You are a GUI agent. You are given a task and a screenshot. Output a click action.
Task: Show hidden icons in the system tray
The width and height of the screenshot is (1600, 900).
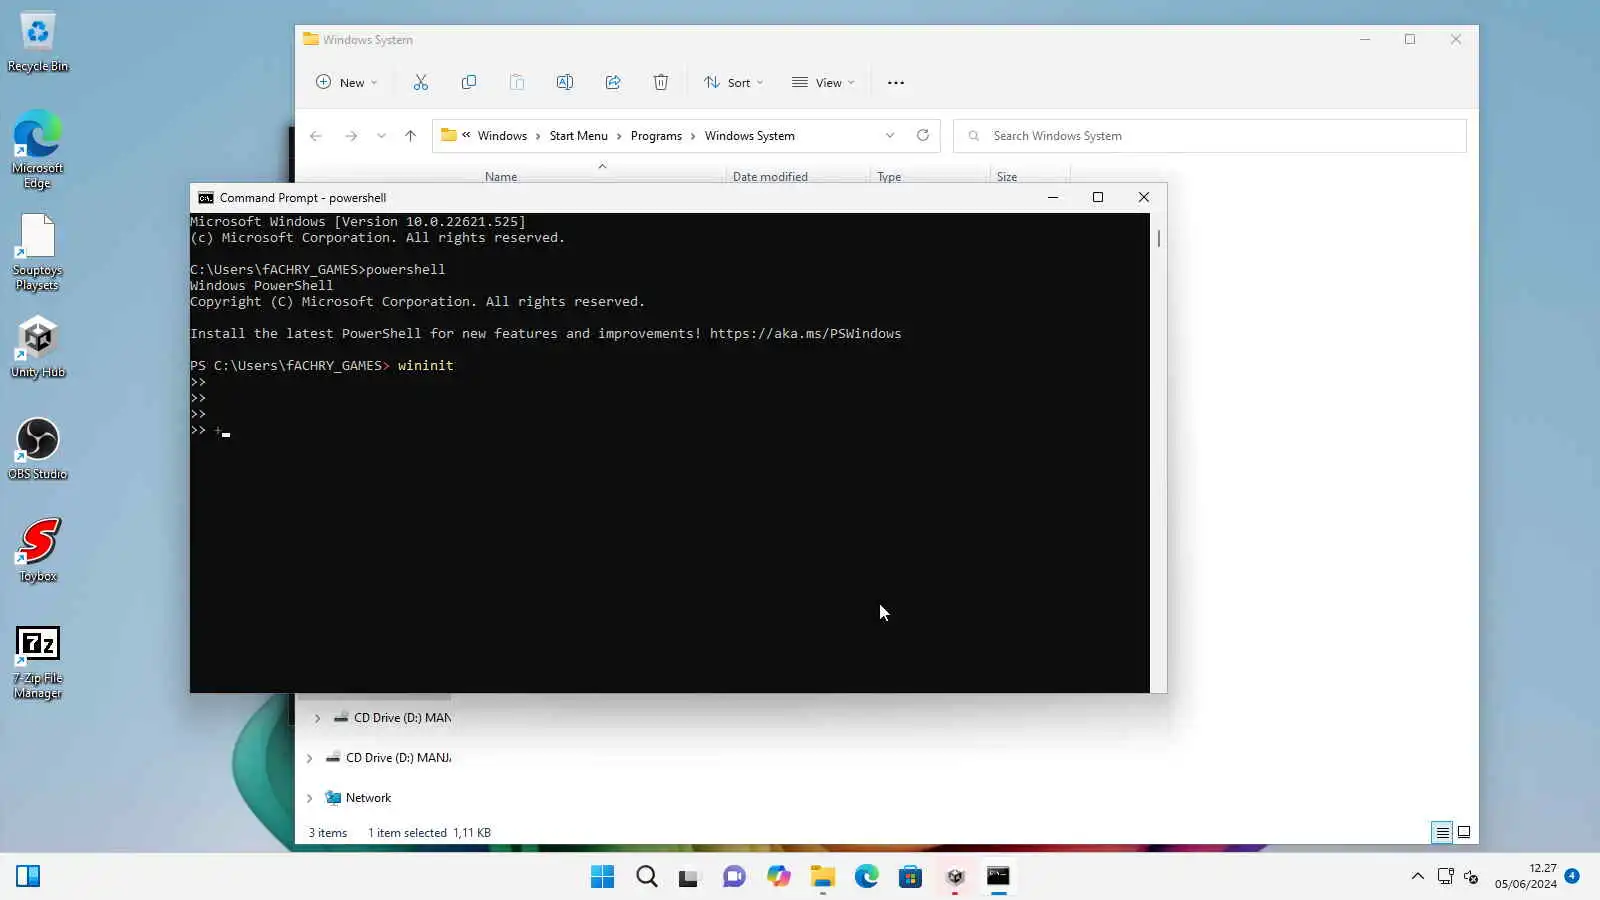(1417, 877)
